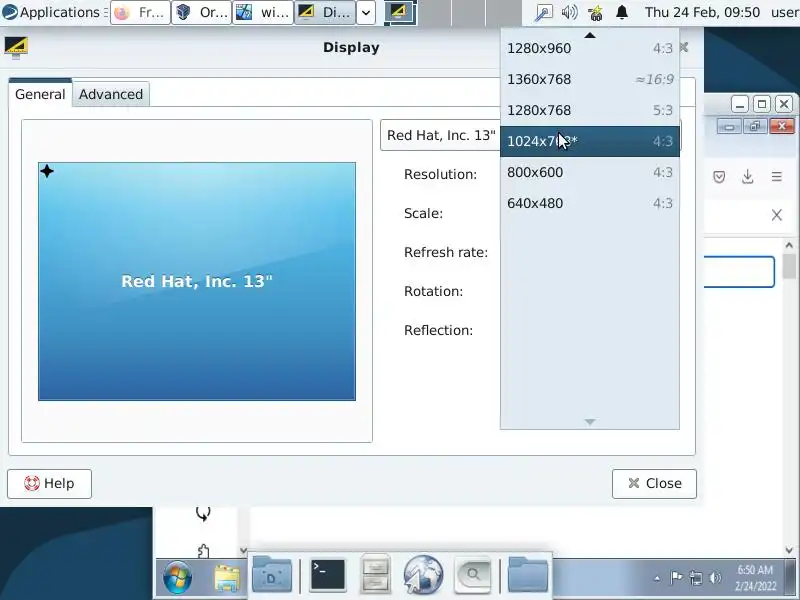Click the scroll-down arrow on Firefox scrollbar
The height and width of the screenshot is (600, 800).
point(789,550)
